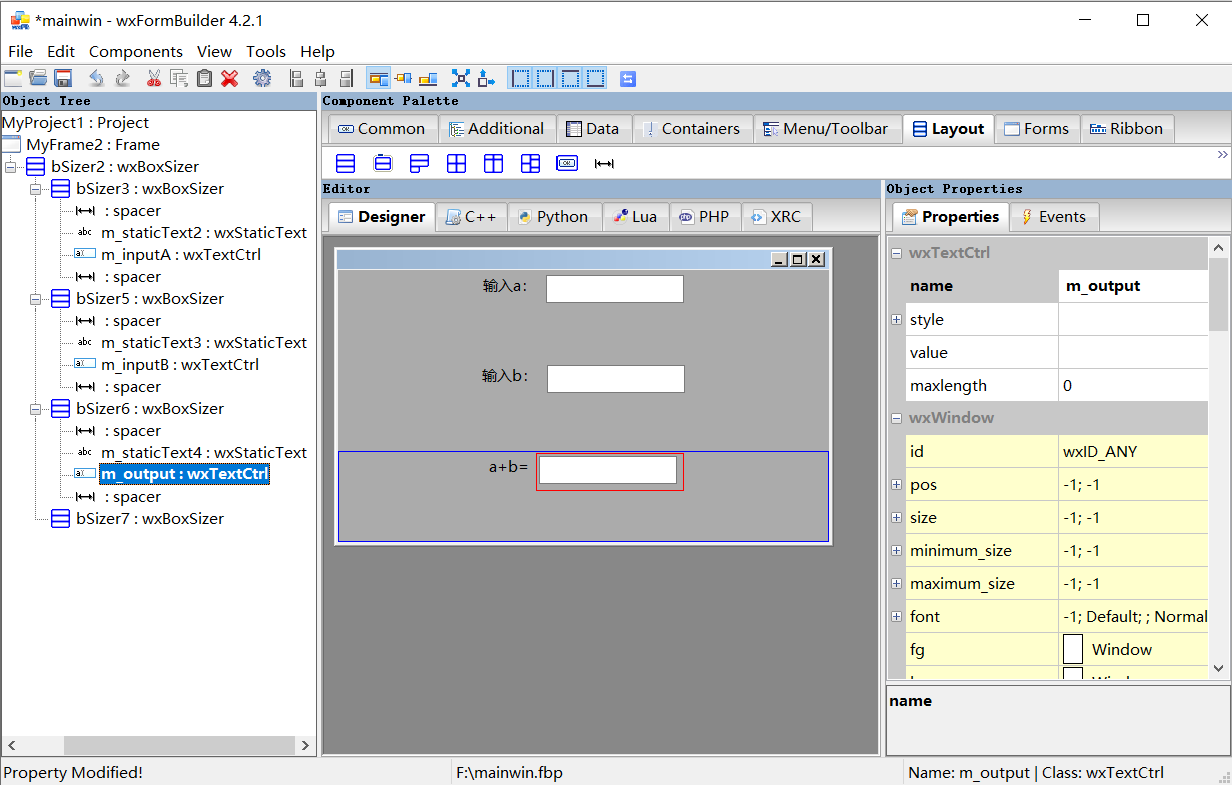Toggle the left border option in toolbar
The height and width of the screenshot is (785, 1232).
click(518, 77)
